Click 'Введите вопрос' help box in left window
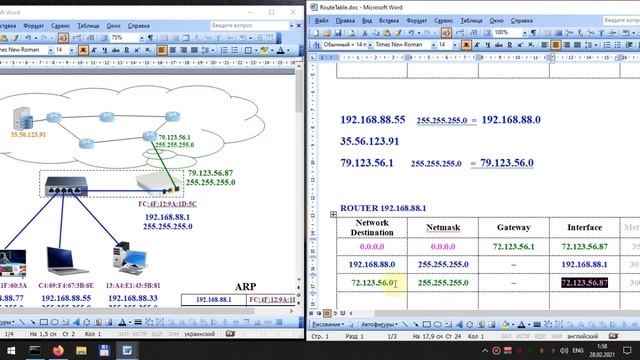640x360 pixels. tap(249, 25)
